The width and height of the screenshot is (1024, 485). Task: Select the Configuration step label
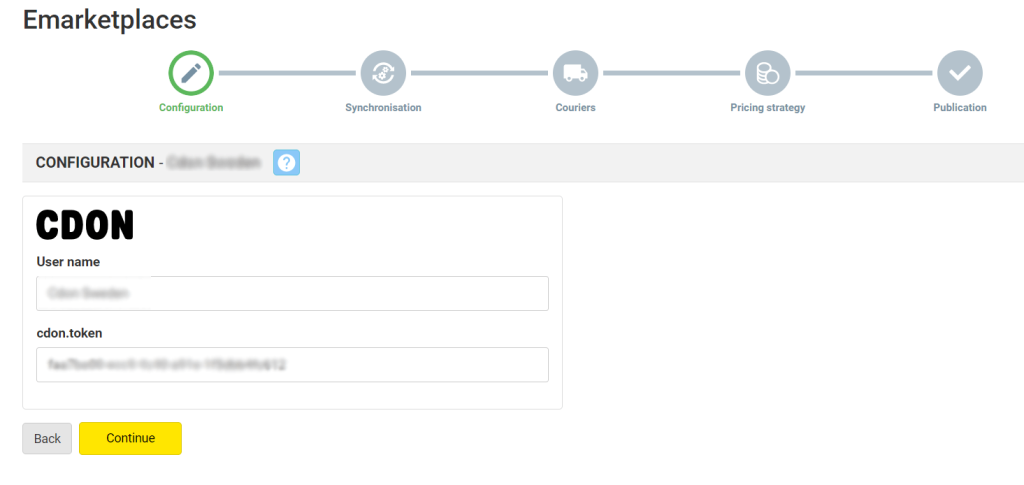point(191,108)
